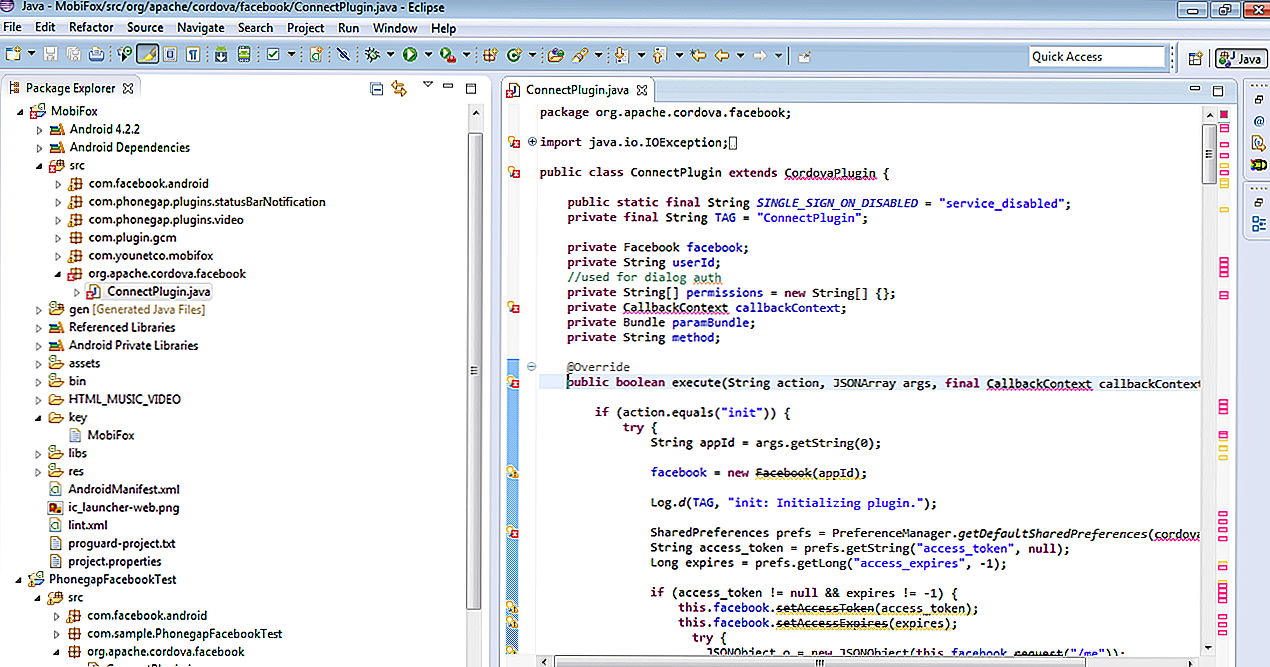1270x667 pixels.
Task: Click the Last Edit Location back arrow icon
Action: pos(697,55)
